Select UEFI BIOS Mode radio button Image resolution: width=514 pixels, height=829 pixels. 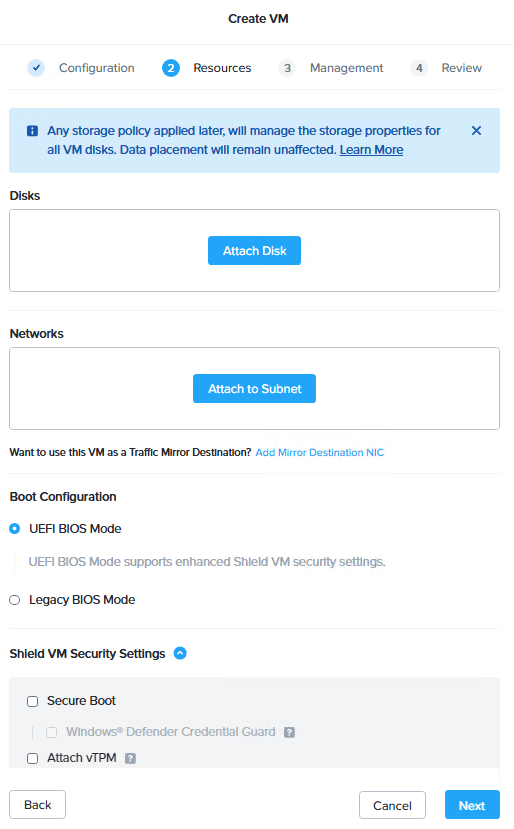coord(15,529)
